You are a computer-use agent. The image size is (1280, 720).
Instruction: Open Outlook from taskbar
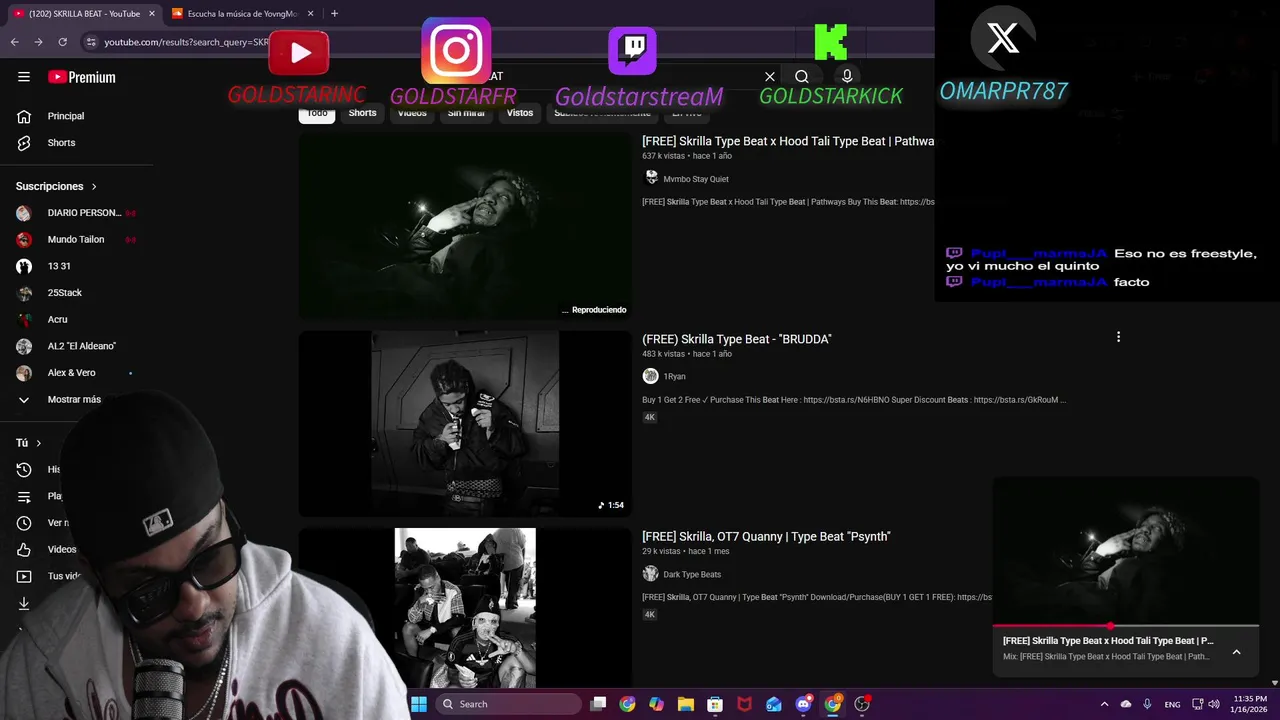[x=773, y=704]
